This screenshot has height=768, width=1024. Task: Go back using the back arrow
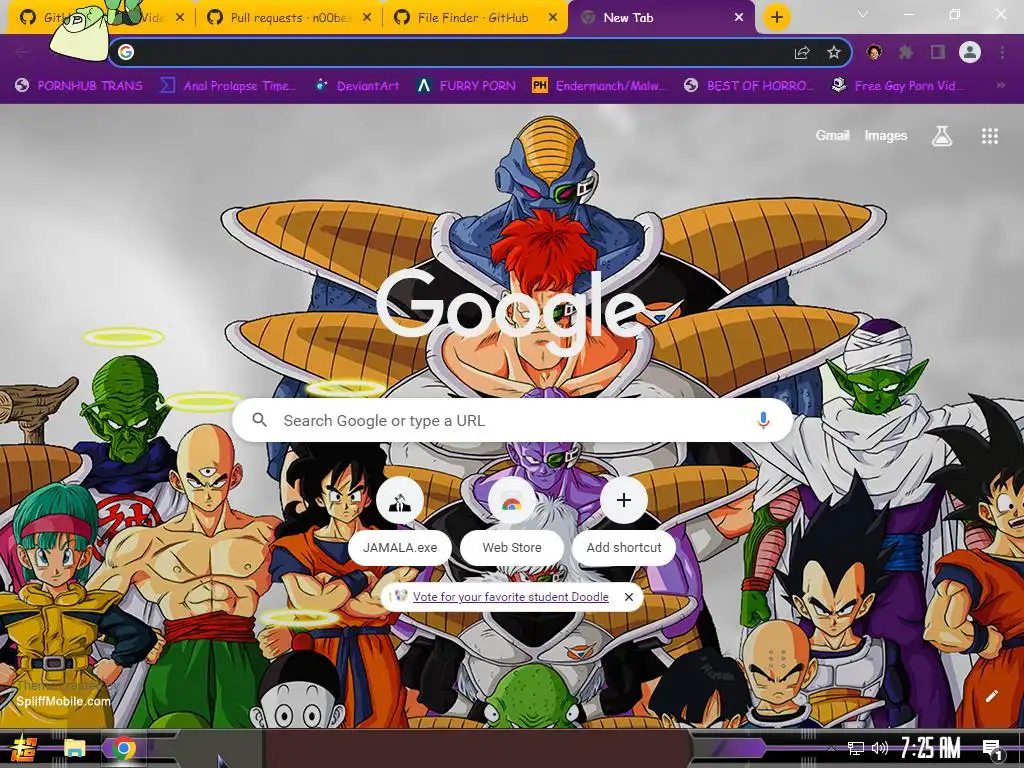(22, 53)
